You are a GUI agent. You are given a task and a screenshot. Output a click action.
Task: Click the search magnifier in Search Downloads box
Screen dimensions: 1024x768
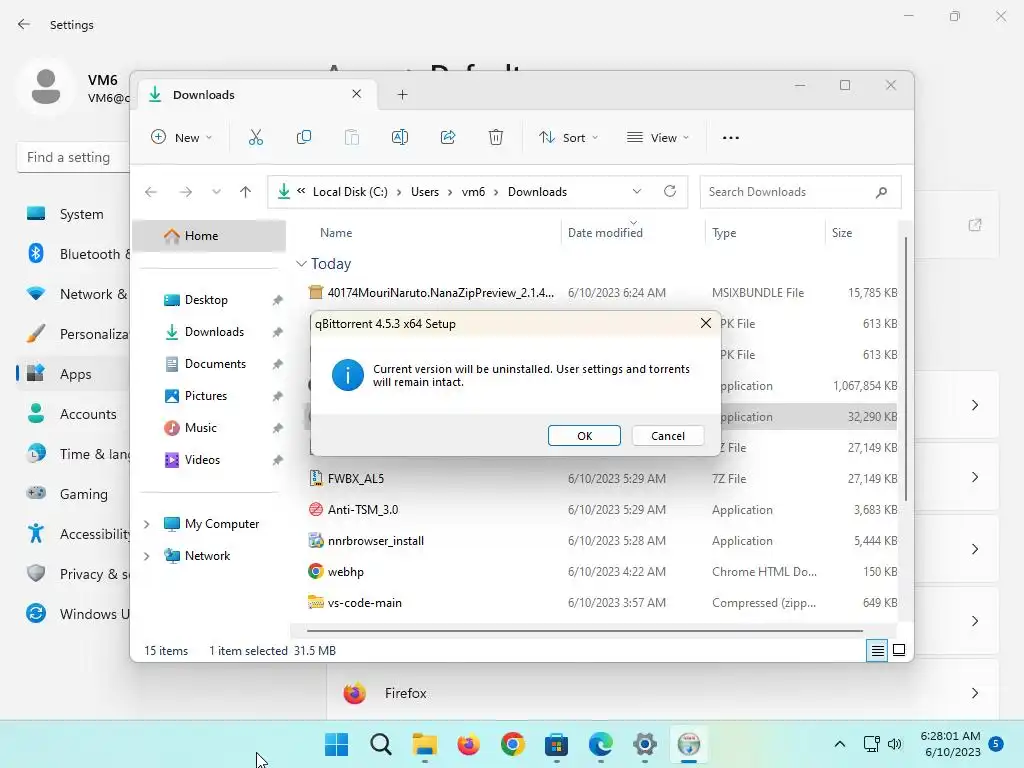tap(881, 192)
